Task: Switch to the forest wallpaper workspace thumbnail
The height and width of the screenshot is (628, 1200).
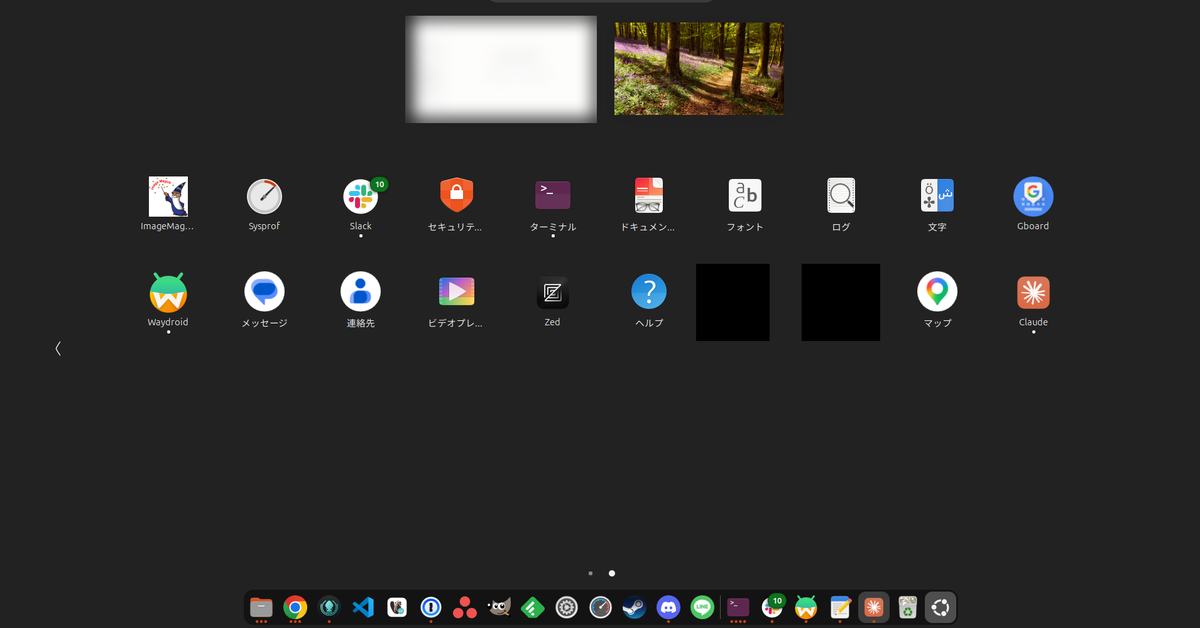Action: [x=699, y=69]
